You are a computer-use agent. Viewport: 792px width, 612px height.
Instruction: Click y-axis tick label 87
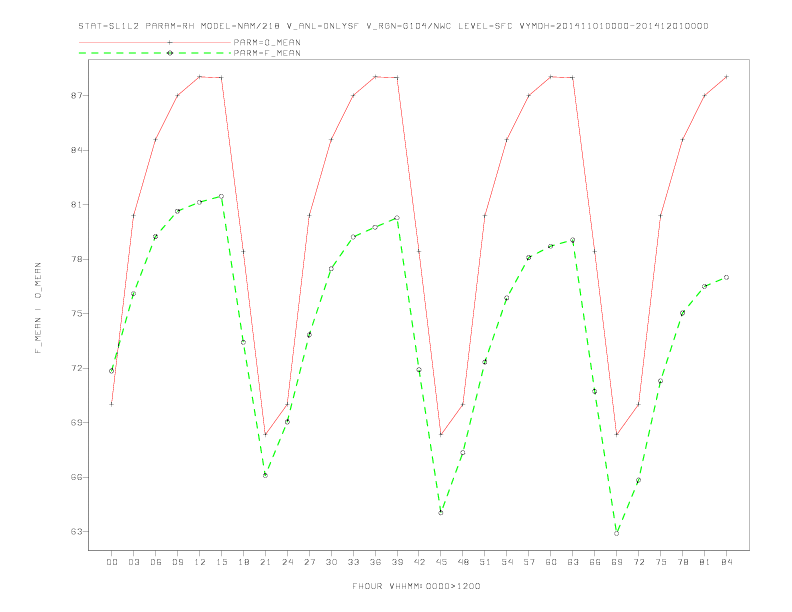pyautogui.click(x=76, y=95)
